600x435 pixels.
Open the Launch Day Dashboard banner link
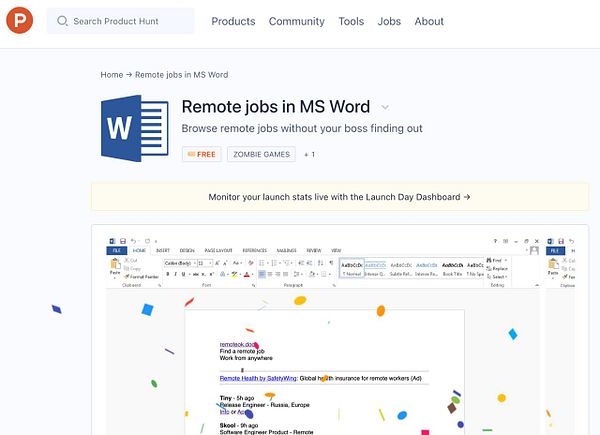pos(339,197)
